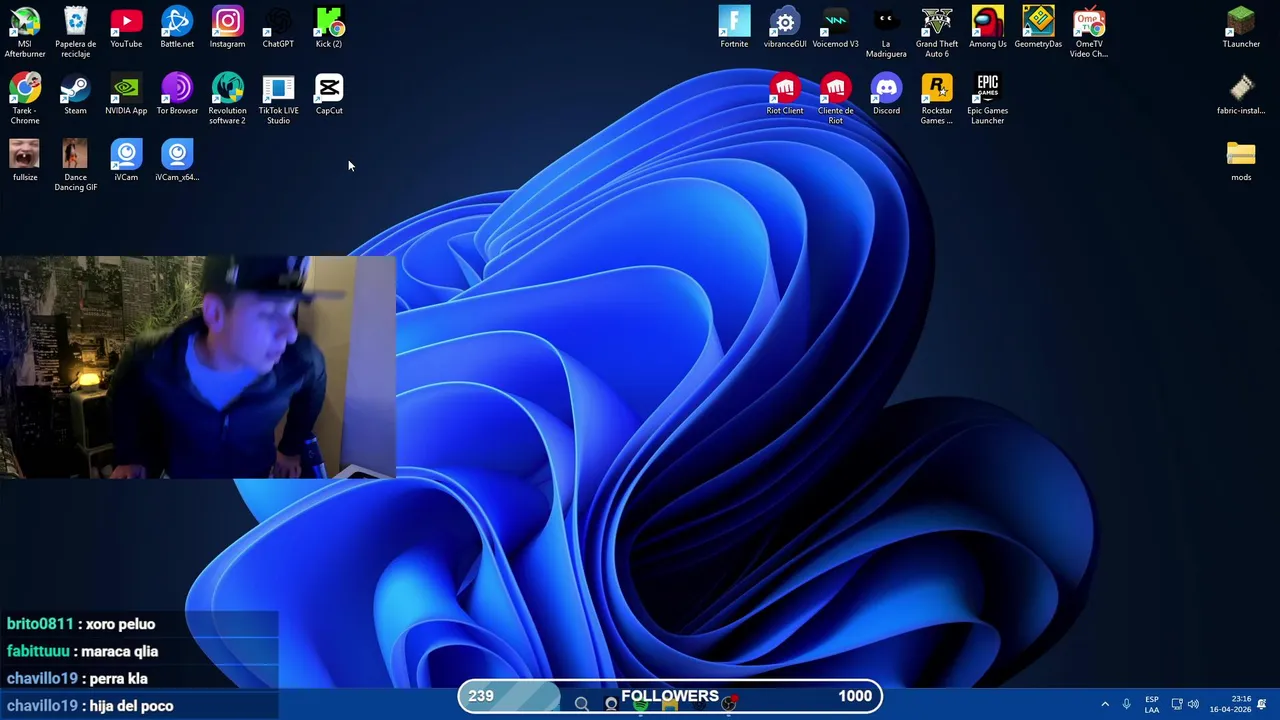Click the tray microphone icon
This screenshot has width=1280, height=720.
click(x=1126, y=704)
